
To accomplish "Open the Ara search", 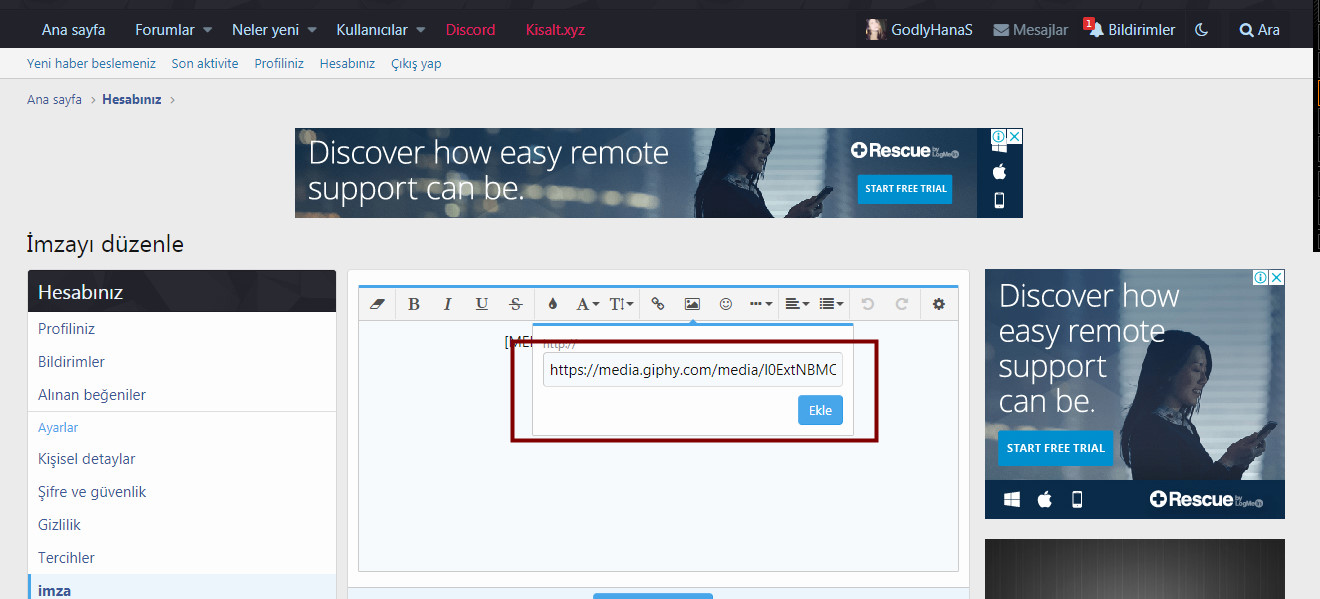I will click(x=1260, y=30).
